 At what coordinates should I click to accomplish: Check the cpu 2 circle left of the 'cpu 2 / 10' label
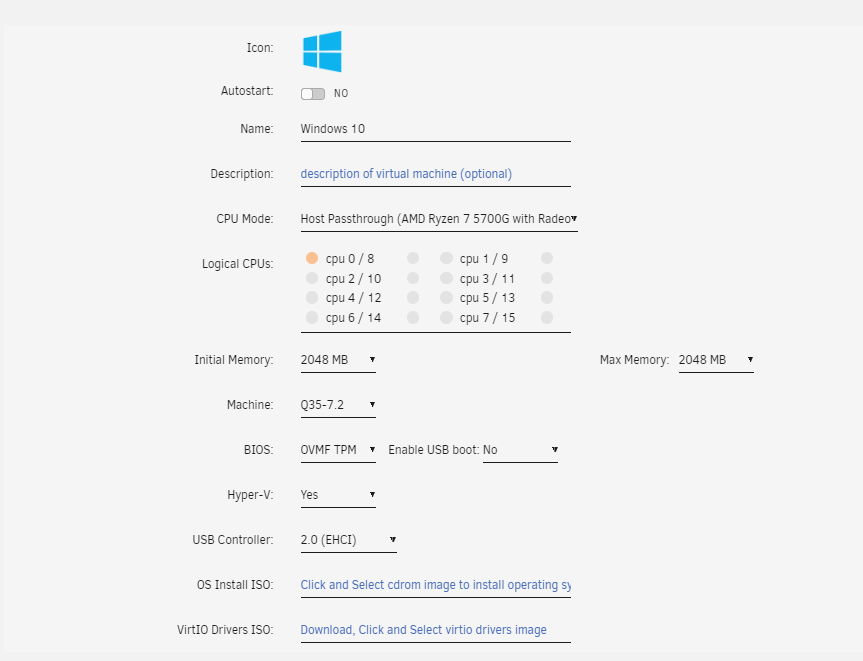[x=312, y=278]
